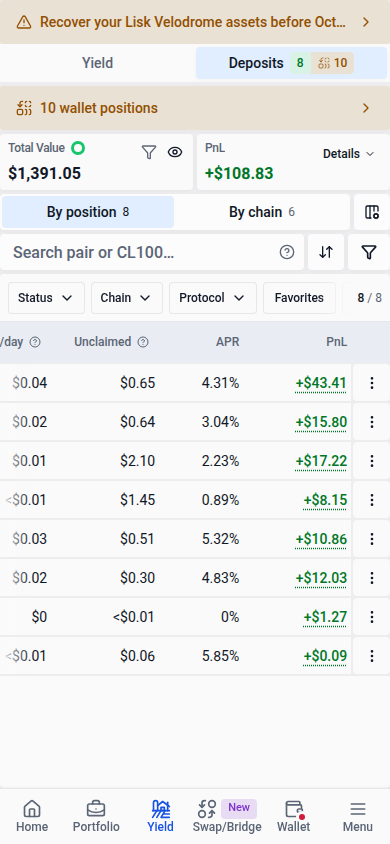This screenshot has height=844, width=390.
Task: Toggle the Favorites filter
Action: pos(299,298)
